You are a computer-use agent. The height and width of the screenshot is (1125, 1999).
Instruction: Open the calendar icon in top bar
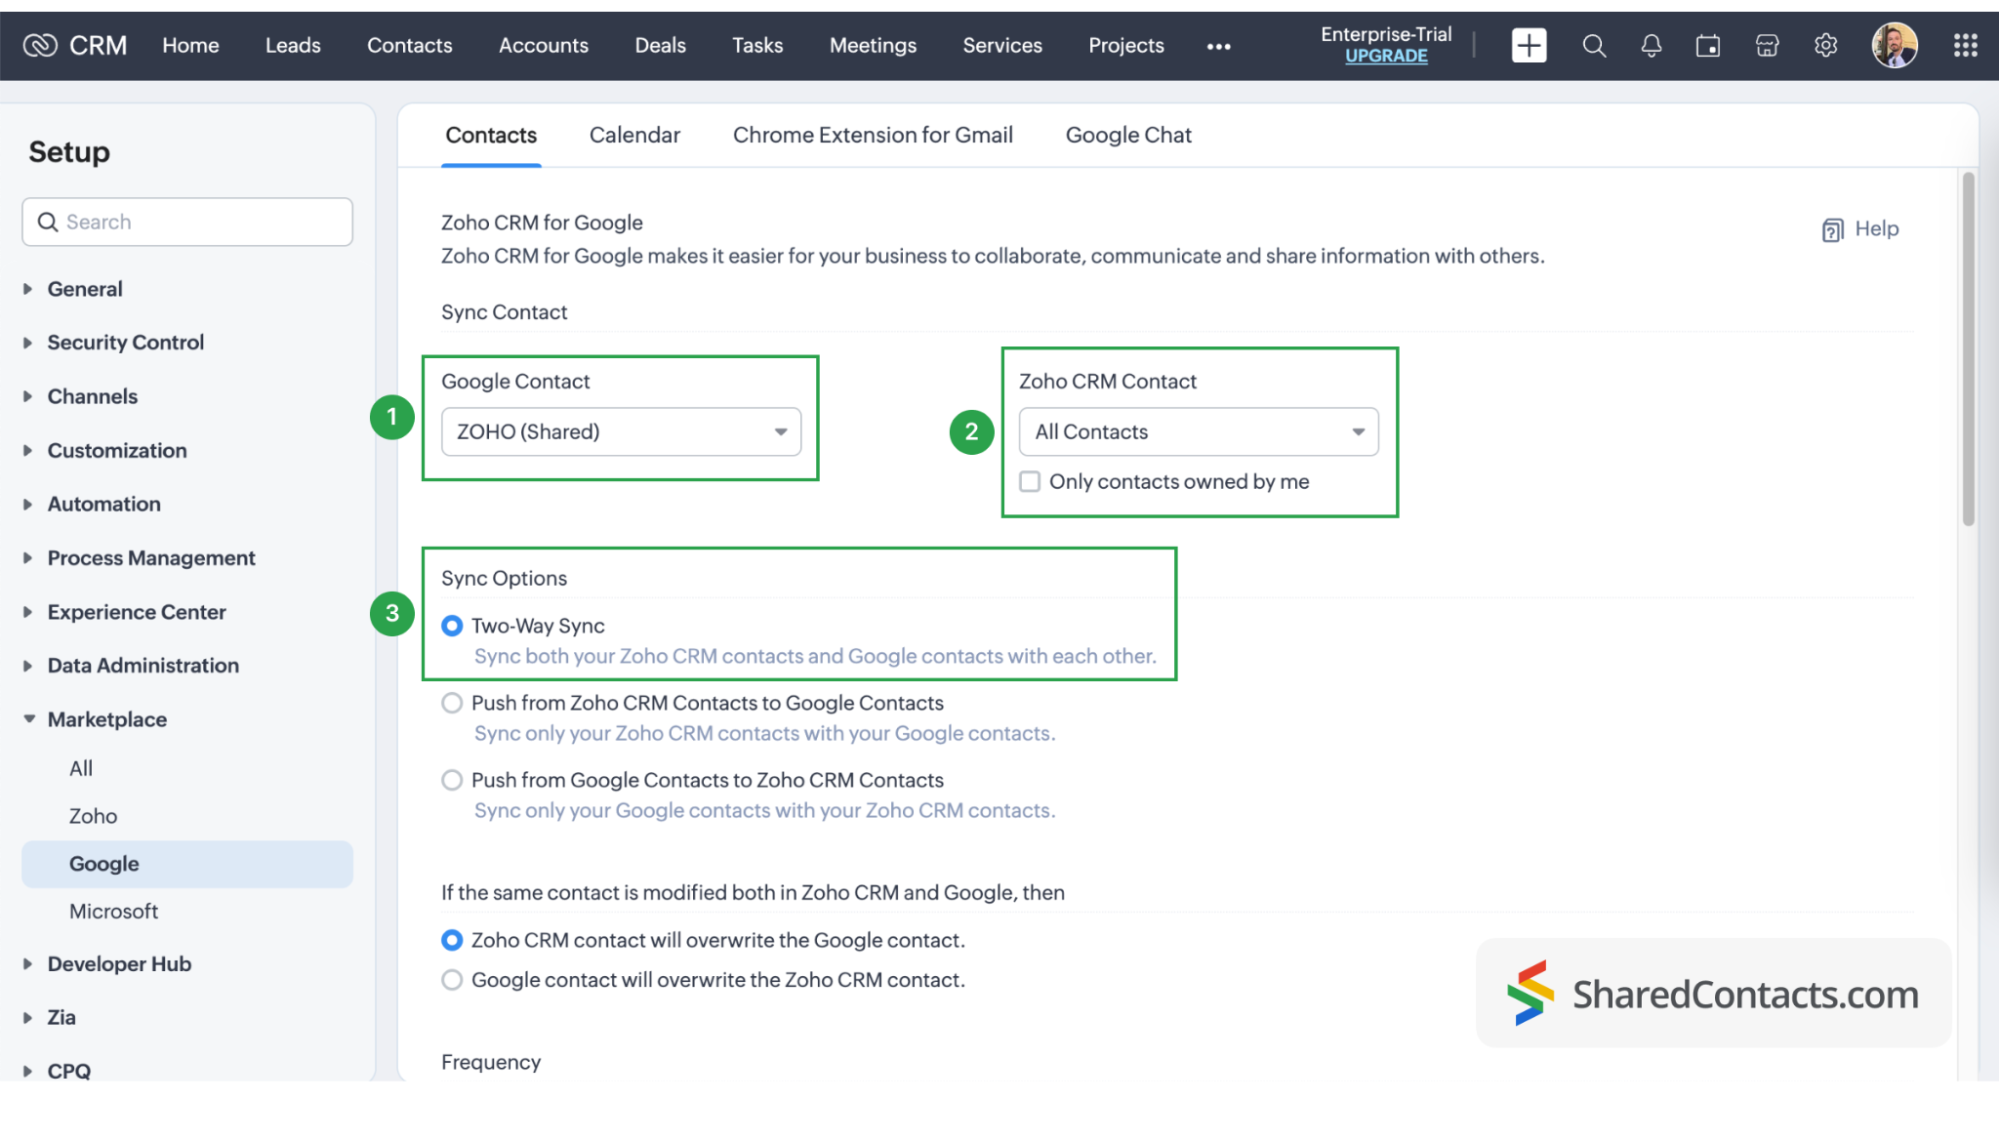(x=1708, y=45)
